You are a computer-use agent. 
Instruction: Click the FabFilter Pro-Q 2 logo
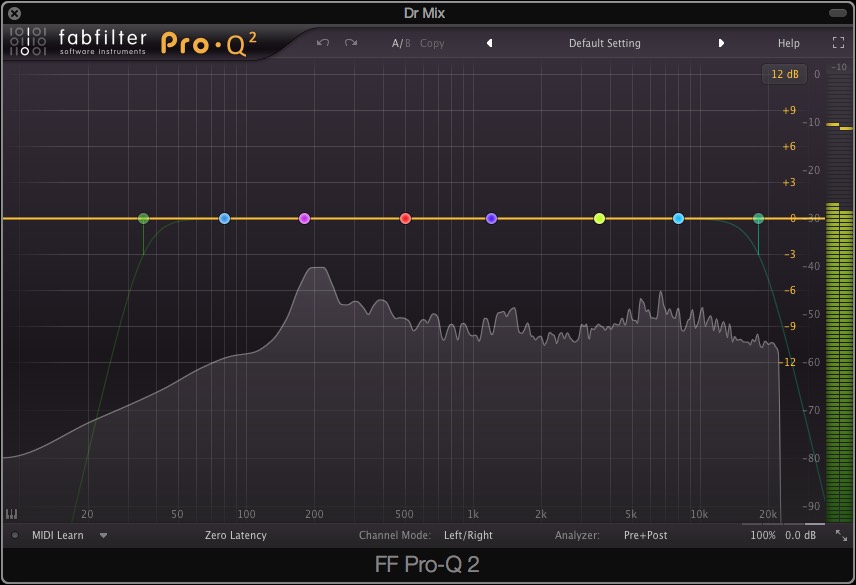[133, 43]
